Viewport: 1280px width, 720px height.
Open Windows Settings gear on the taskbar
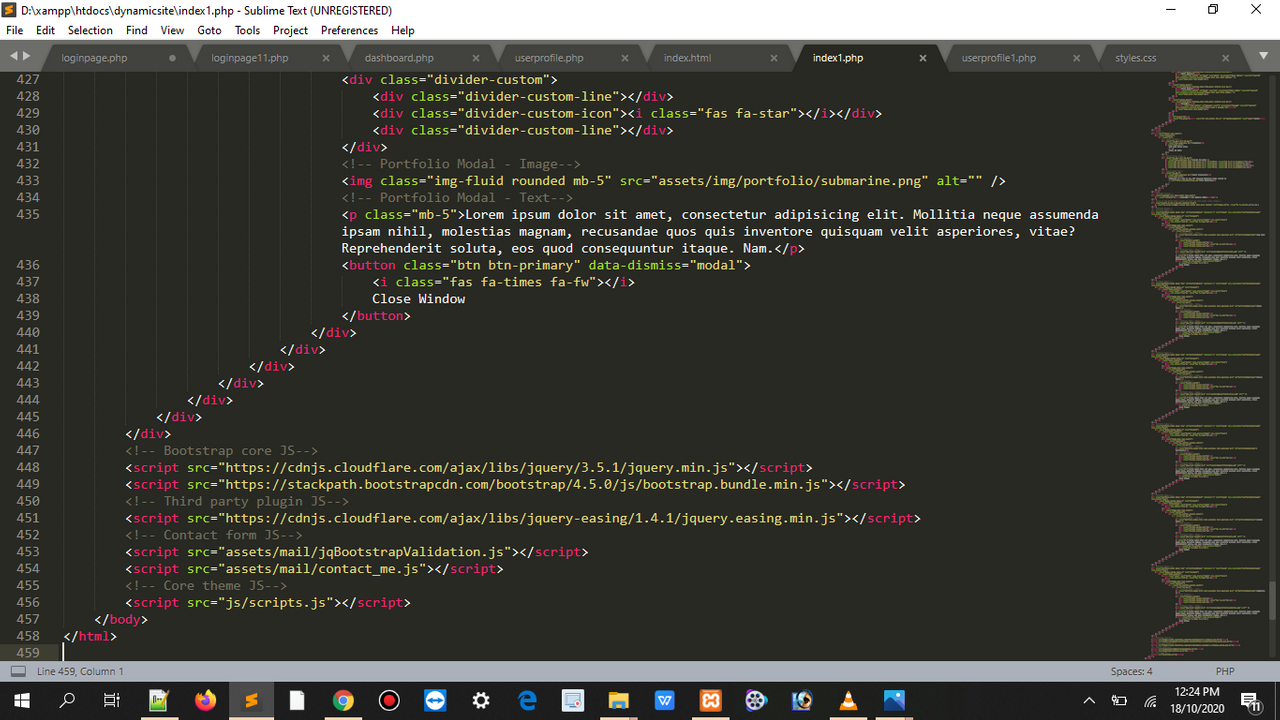(x=481, y=700)
